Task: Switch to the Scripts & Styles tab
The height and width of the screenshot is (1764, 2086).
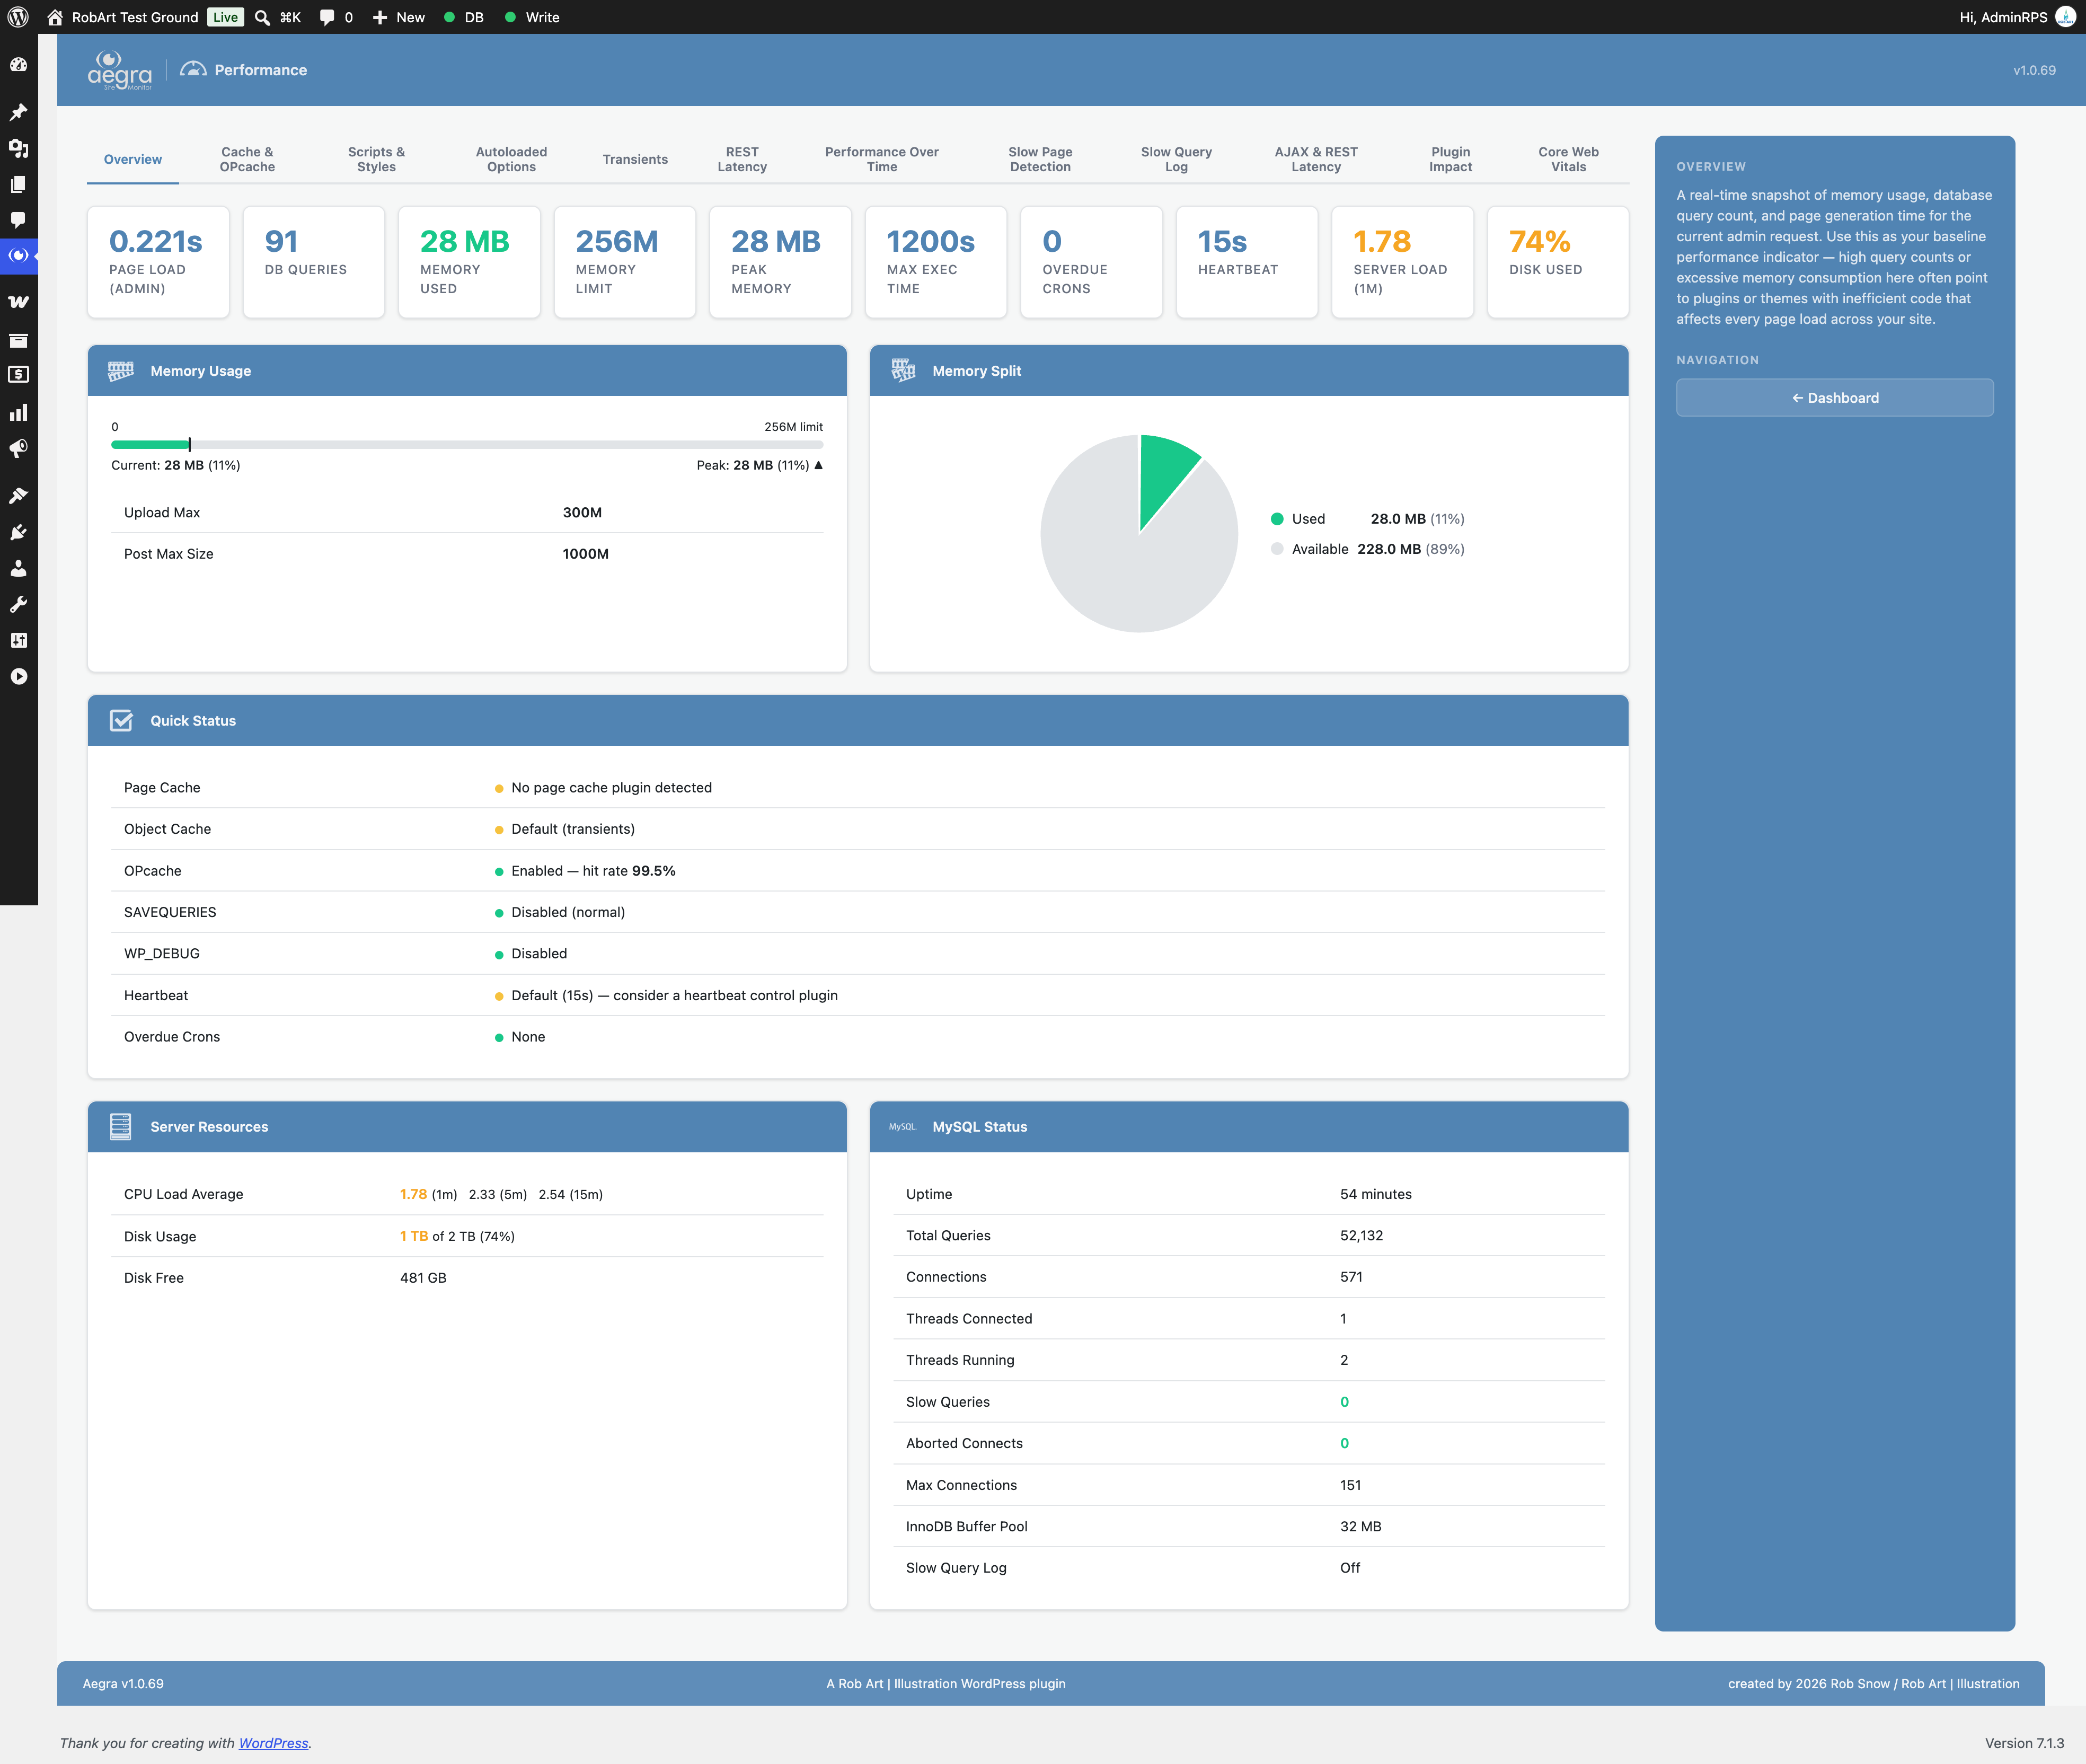Action: click(x=376, y=159)
